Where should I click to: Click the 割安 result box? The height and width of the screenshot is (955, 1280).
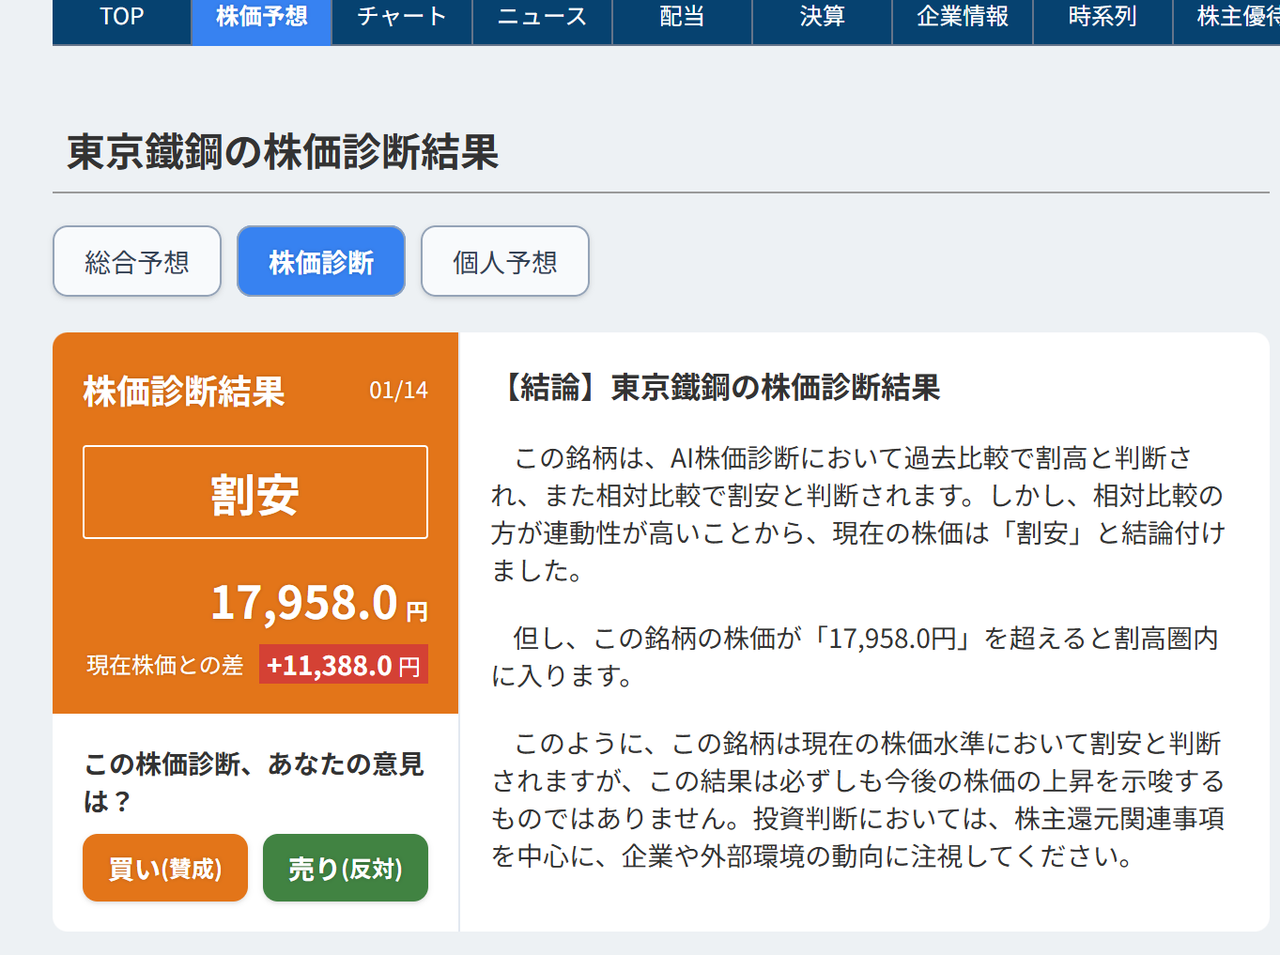255,491
